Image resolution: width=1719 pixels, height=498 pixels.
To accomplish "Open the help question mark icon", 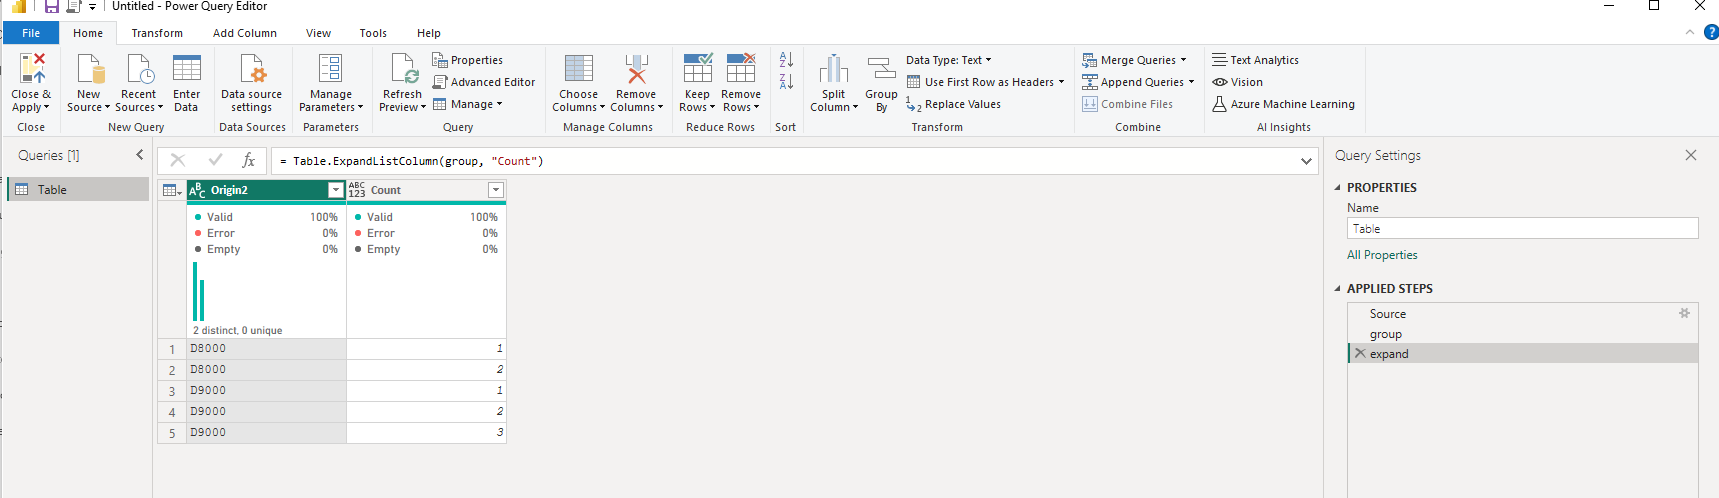I will pyautogui.click(x=1711, y=32).
